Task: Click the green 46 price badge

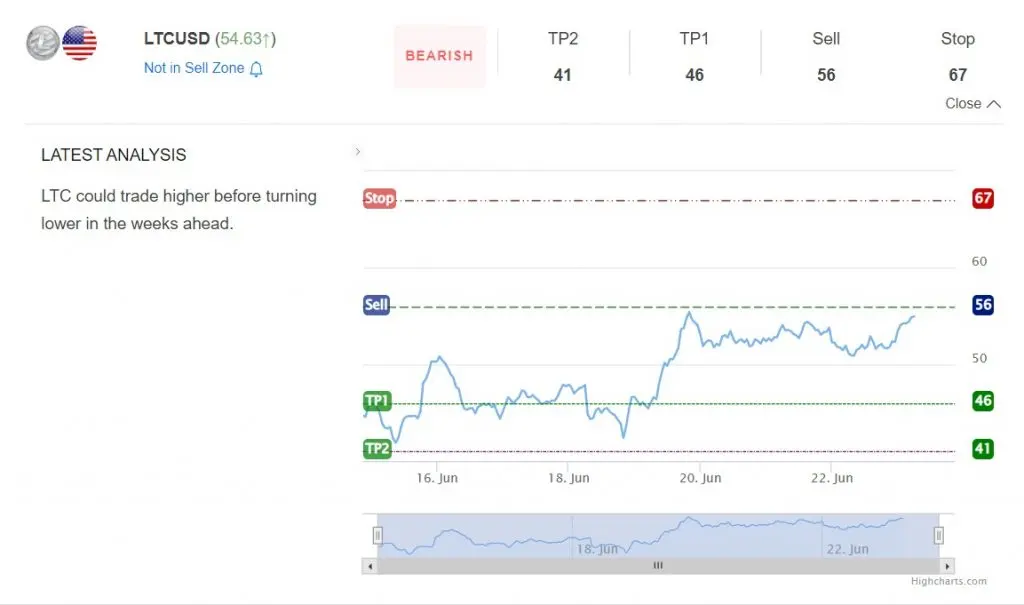Action: point(983,401)
